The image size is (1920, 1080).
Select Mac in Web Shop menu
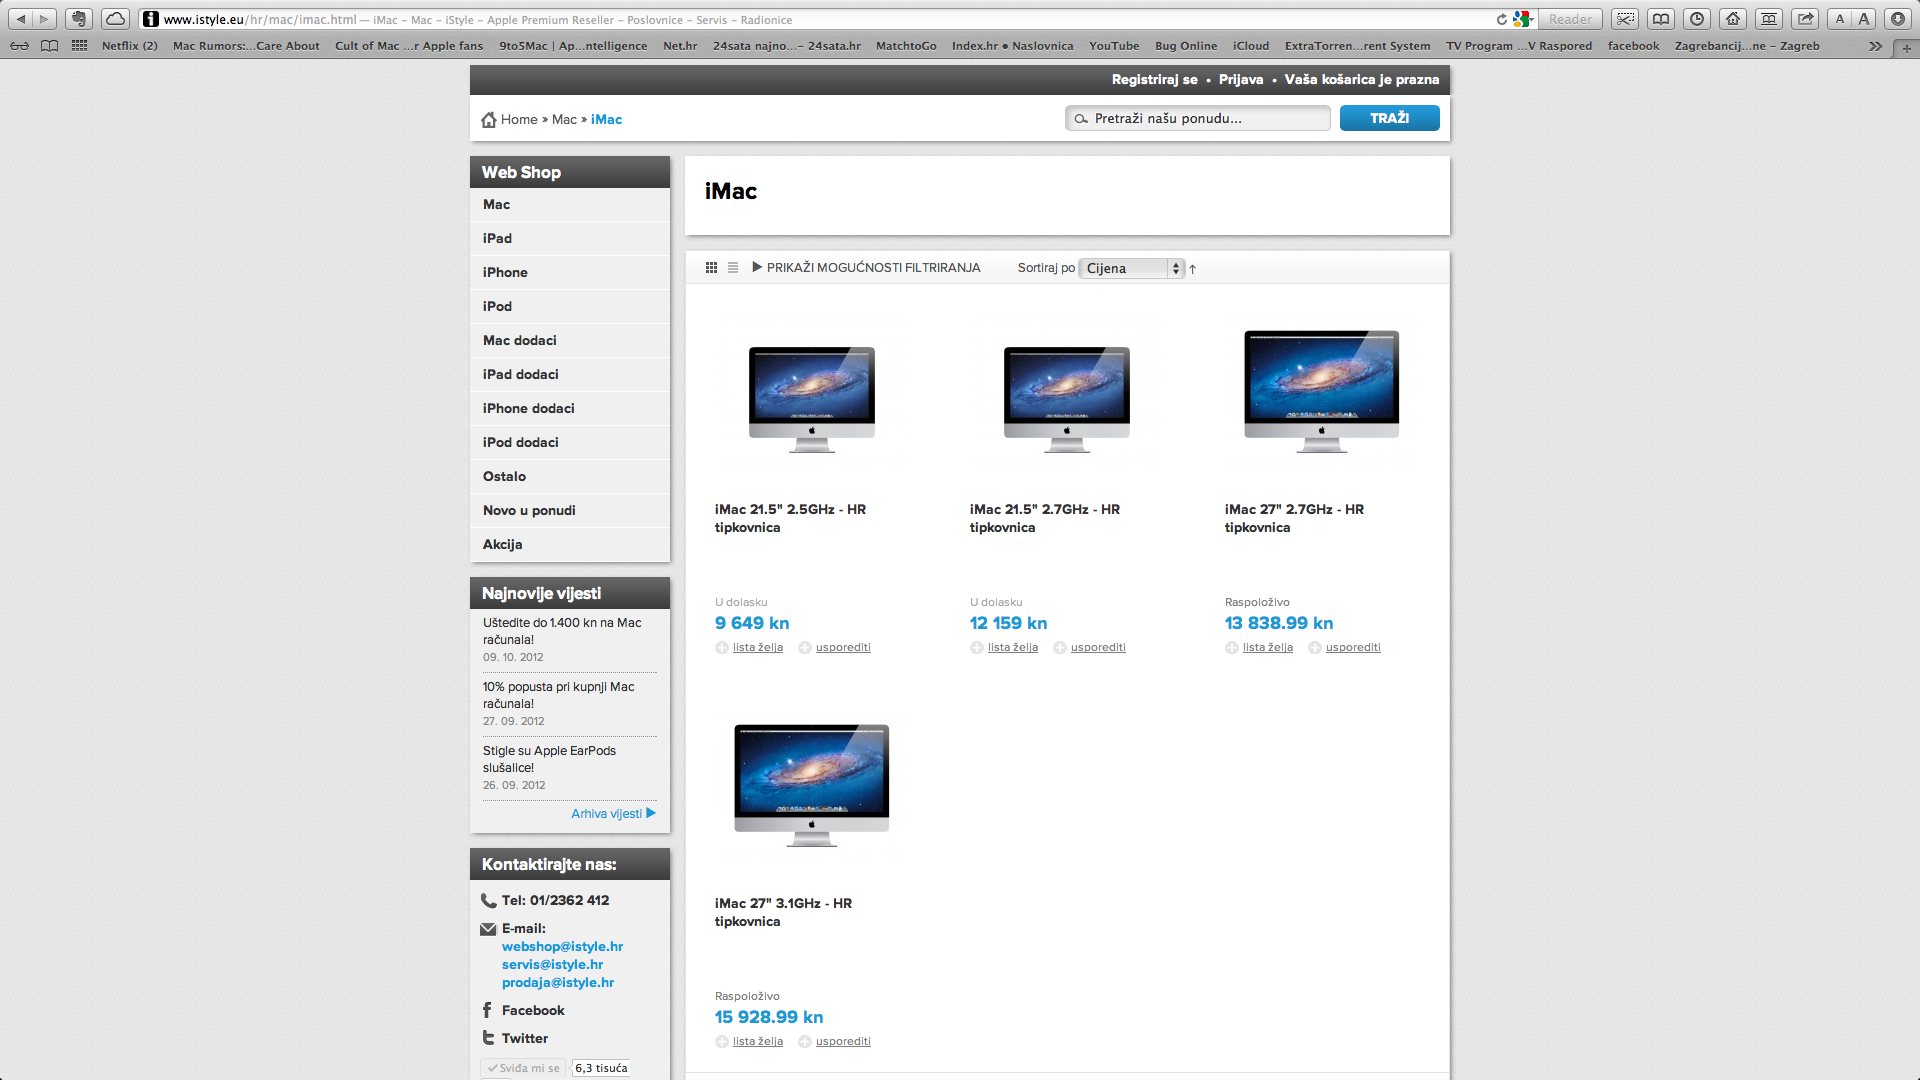tap(570, 204)
